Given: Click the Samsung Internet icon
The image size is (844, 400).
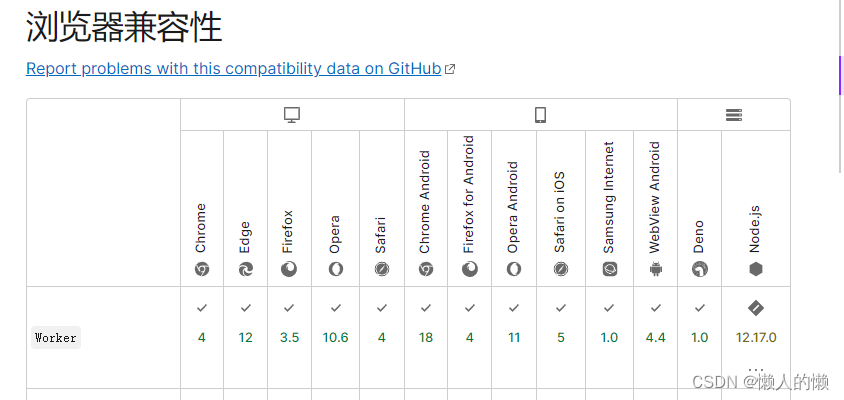Looking at the screenshot, I should 609,269.
